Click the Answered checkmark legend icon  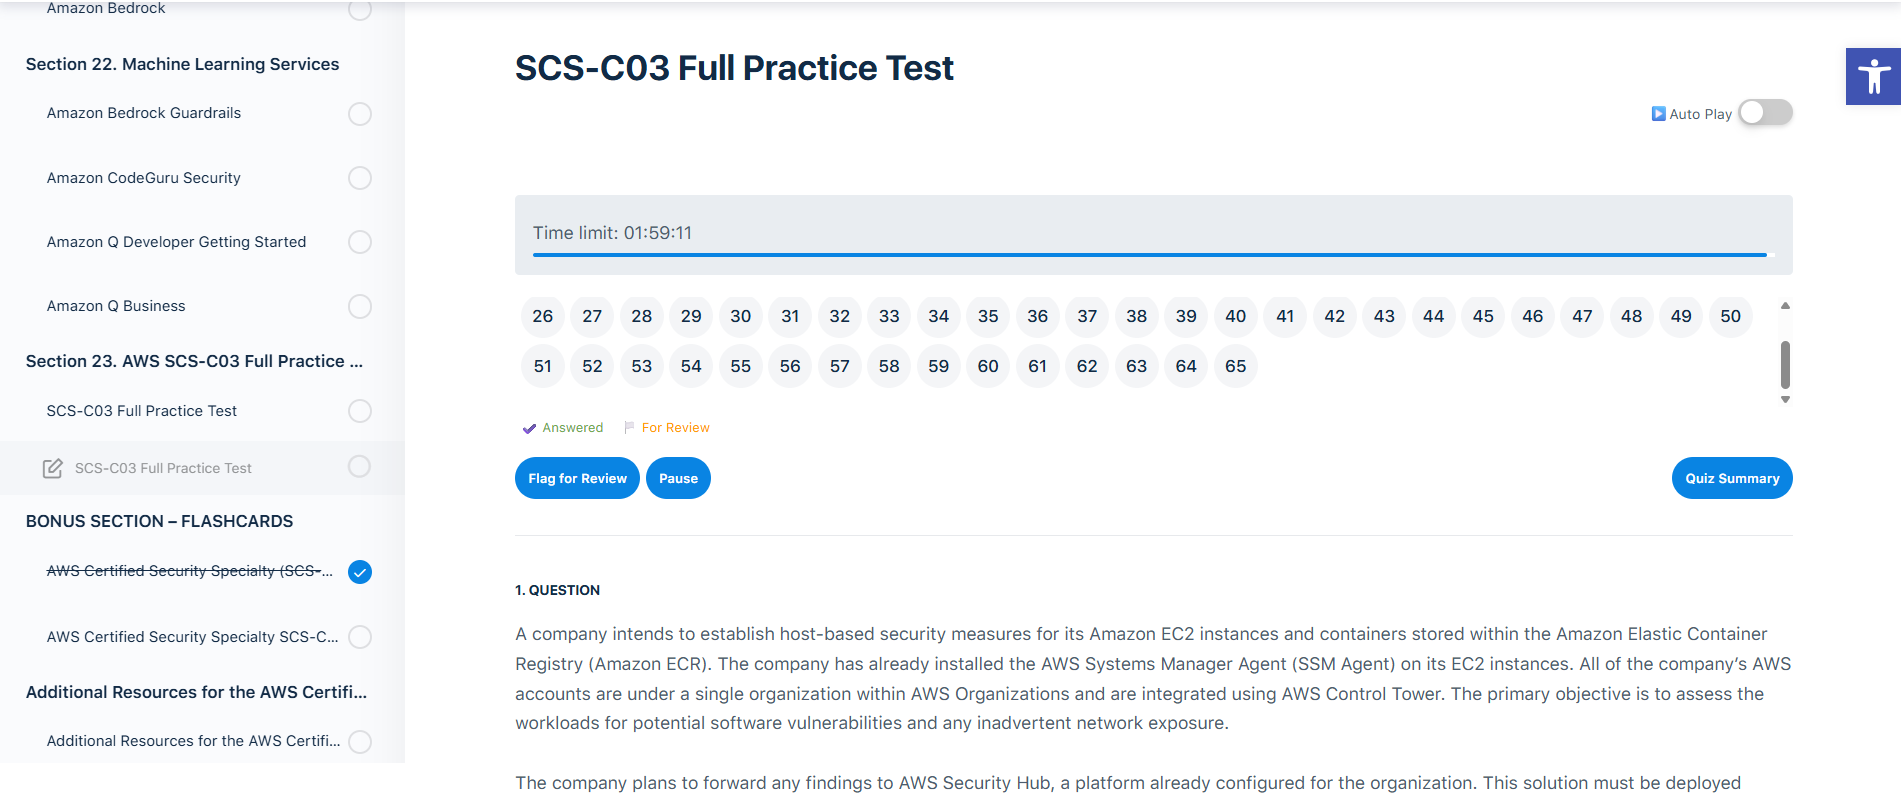pos(529,428)
